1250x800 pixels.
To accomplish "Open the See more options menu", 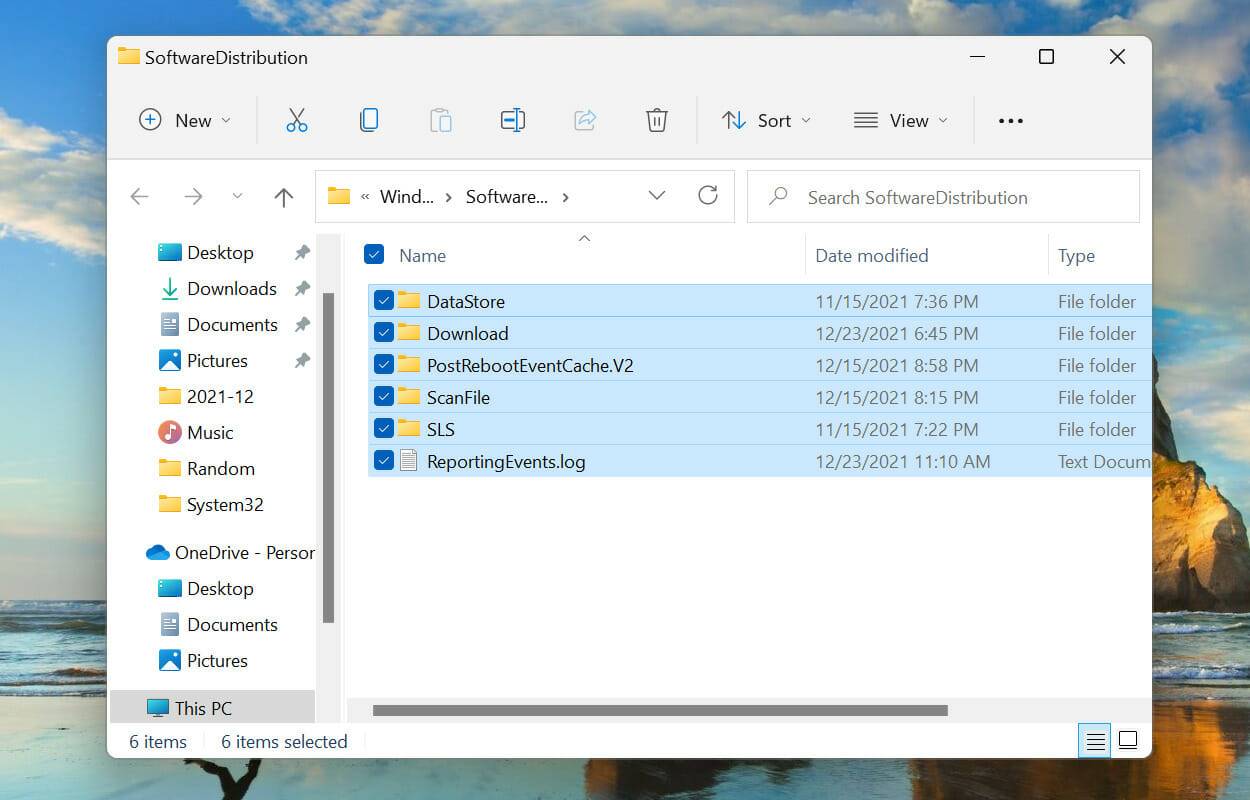I will click(x=1010, y=120).
